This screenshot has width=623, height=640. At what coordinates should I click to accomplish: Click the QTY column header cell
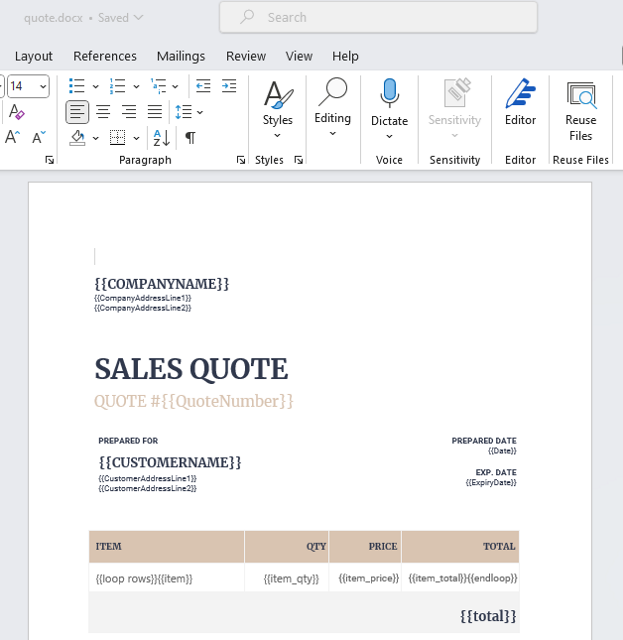(x=287, y=547)
